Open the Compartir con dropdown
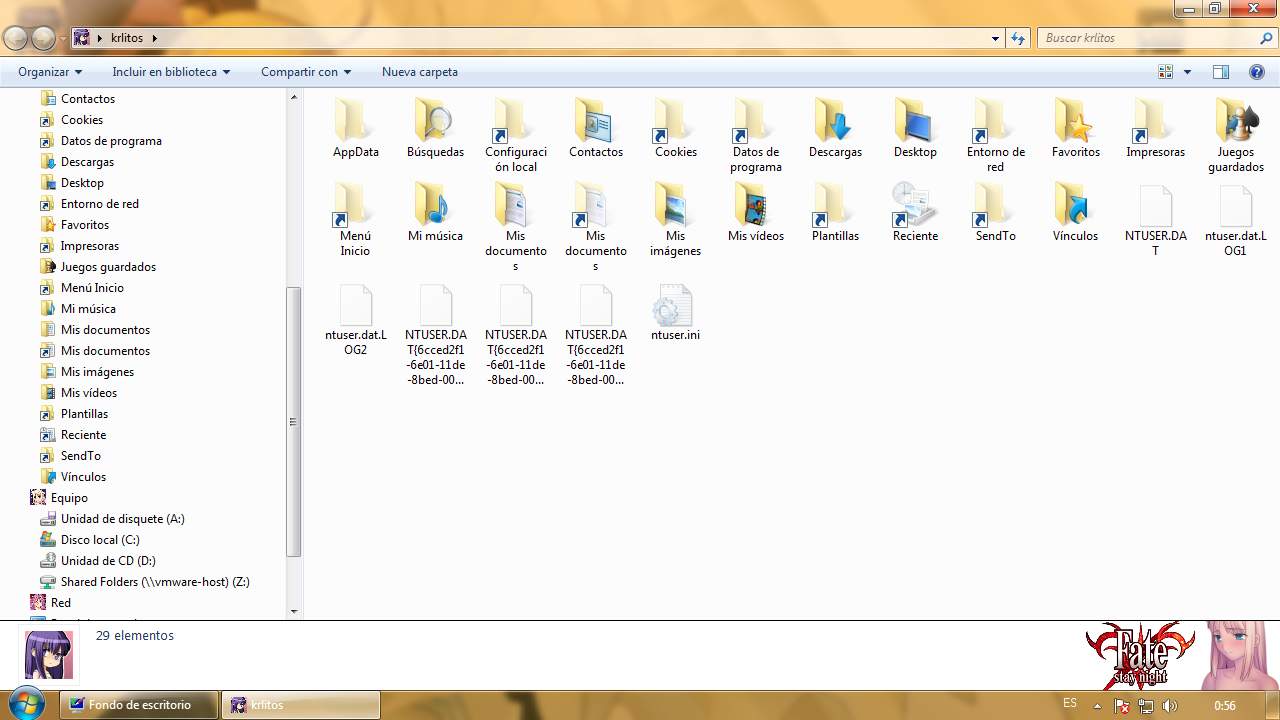 (x=306, y=72)
